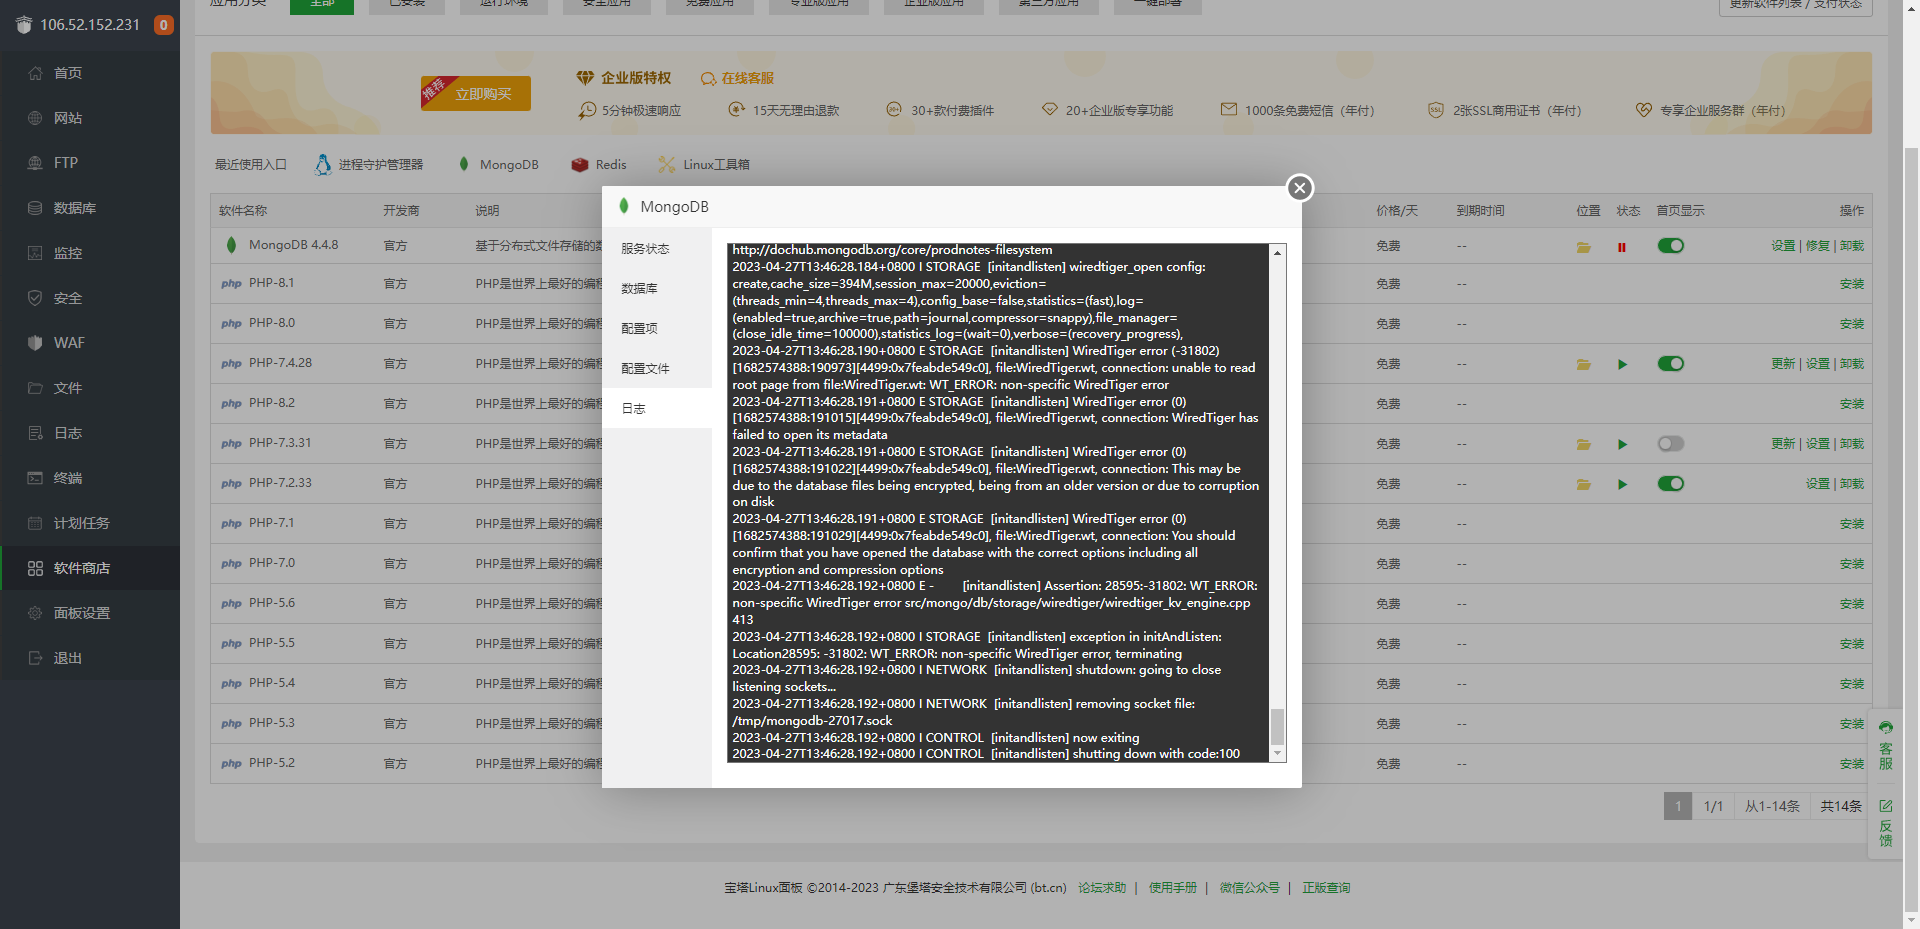The image size is (1920, 929).
Task: Open the 网站 websites section
Action: pyautogui.click(x=68, y=118)
